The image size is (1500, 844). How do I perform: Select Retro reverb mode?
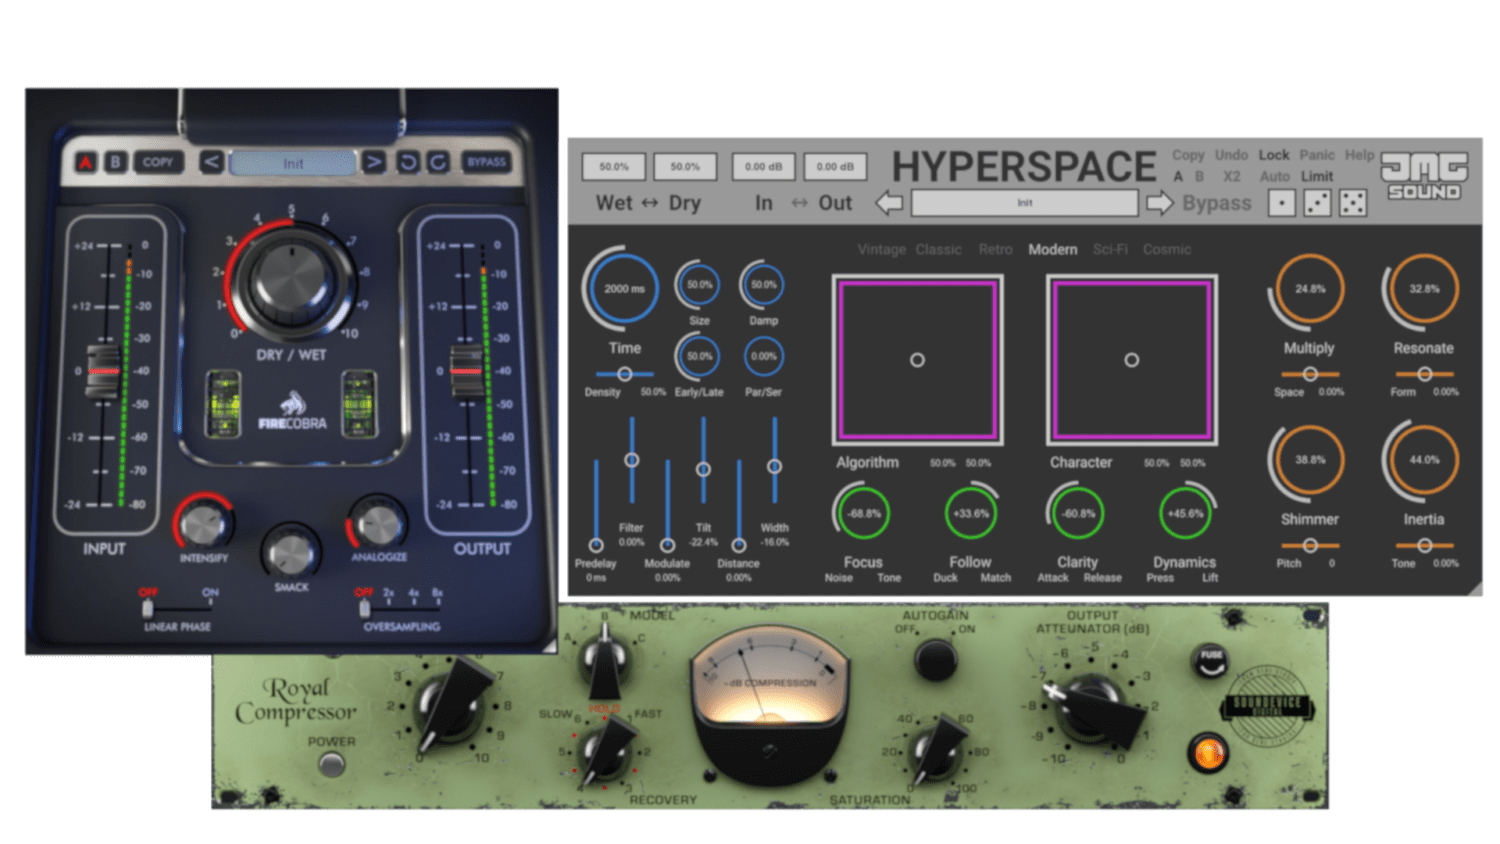pos(995,250)
